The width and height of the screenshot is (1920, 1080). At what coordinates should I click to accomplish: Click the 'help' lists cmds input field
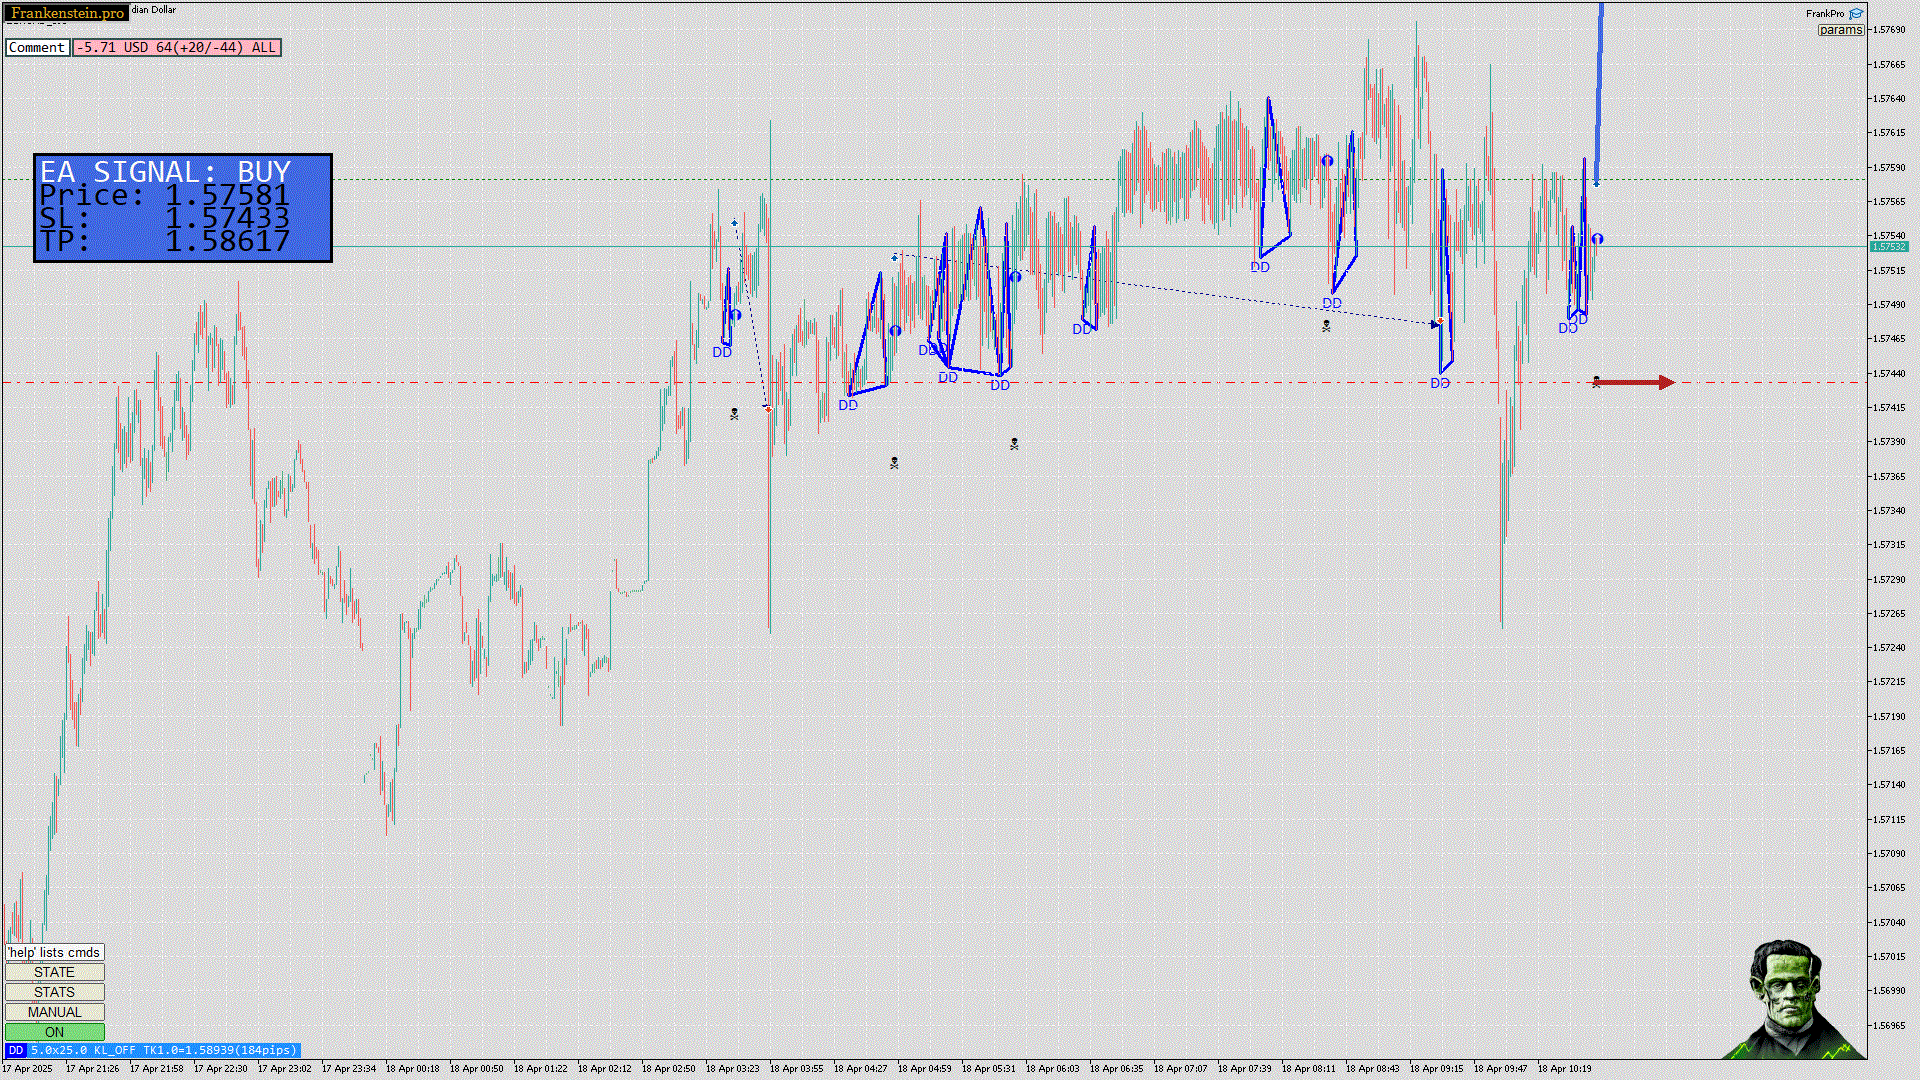[54, 952]
